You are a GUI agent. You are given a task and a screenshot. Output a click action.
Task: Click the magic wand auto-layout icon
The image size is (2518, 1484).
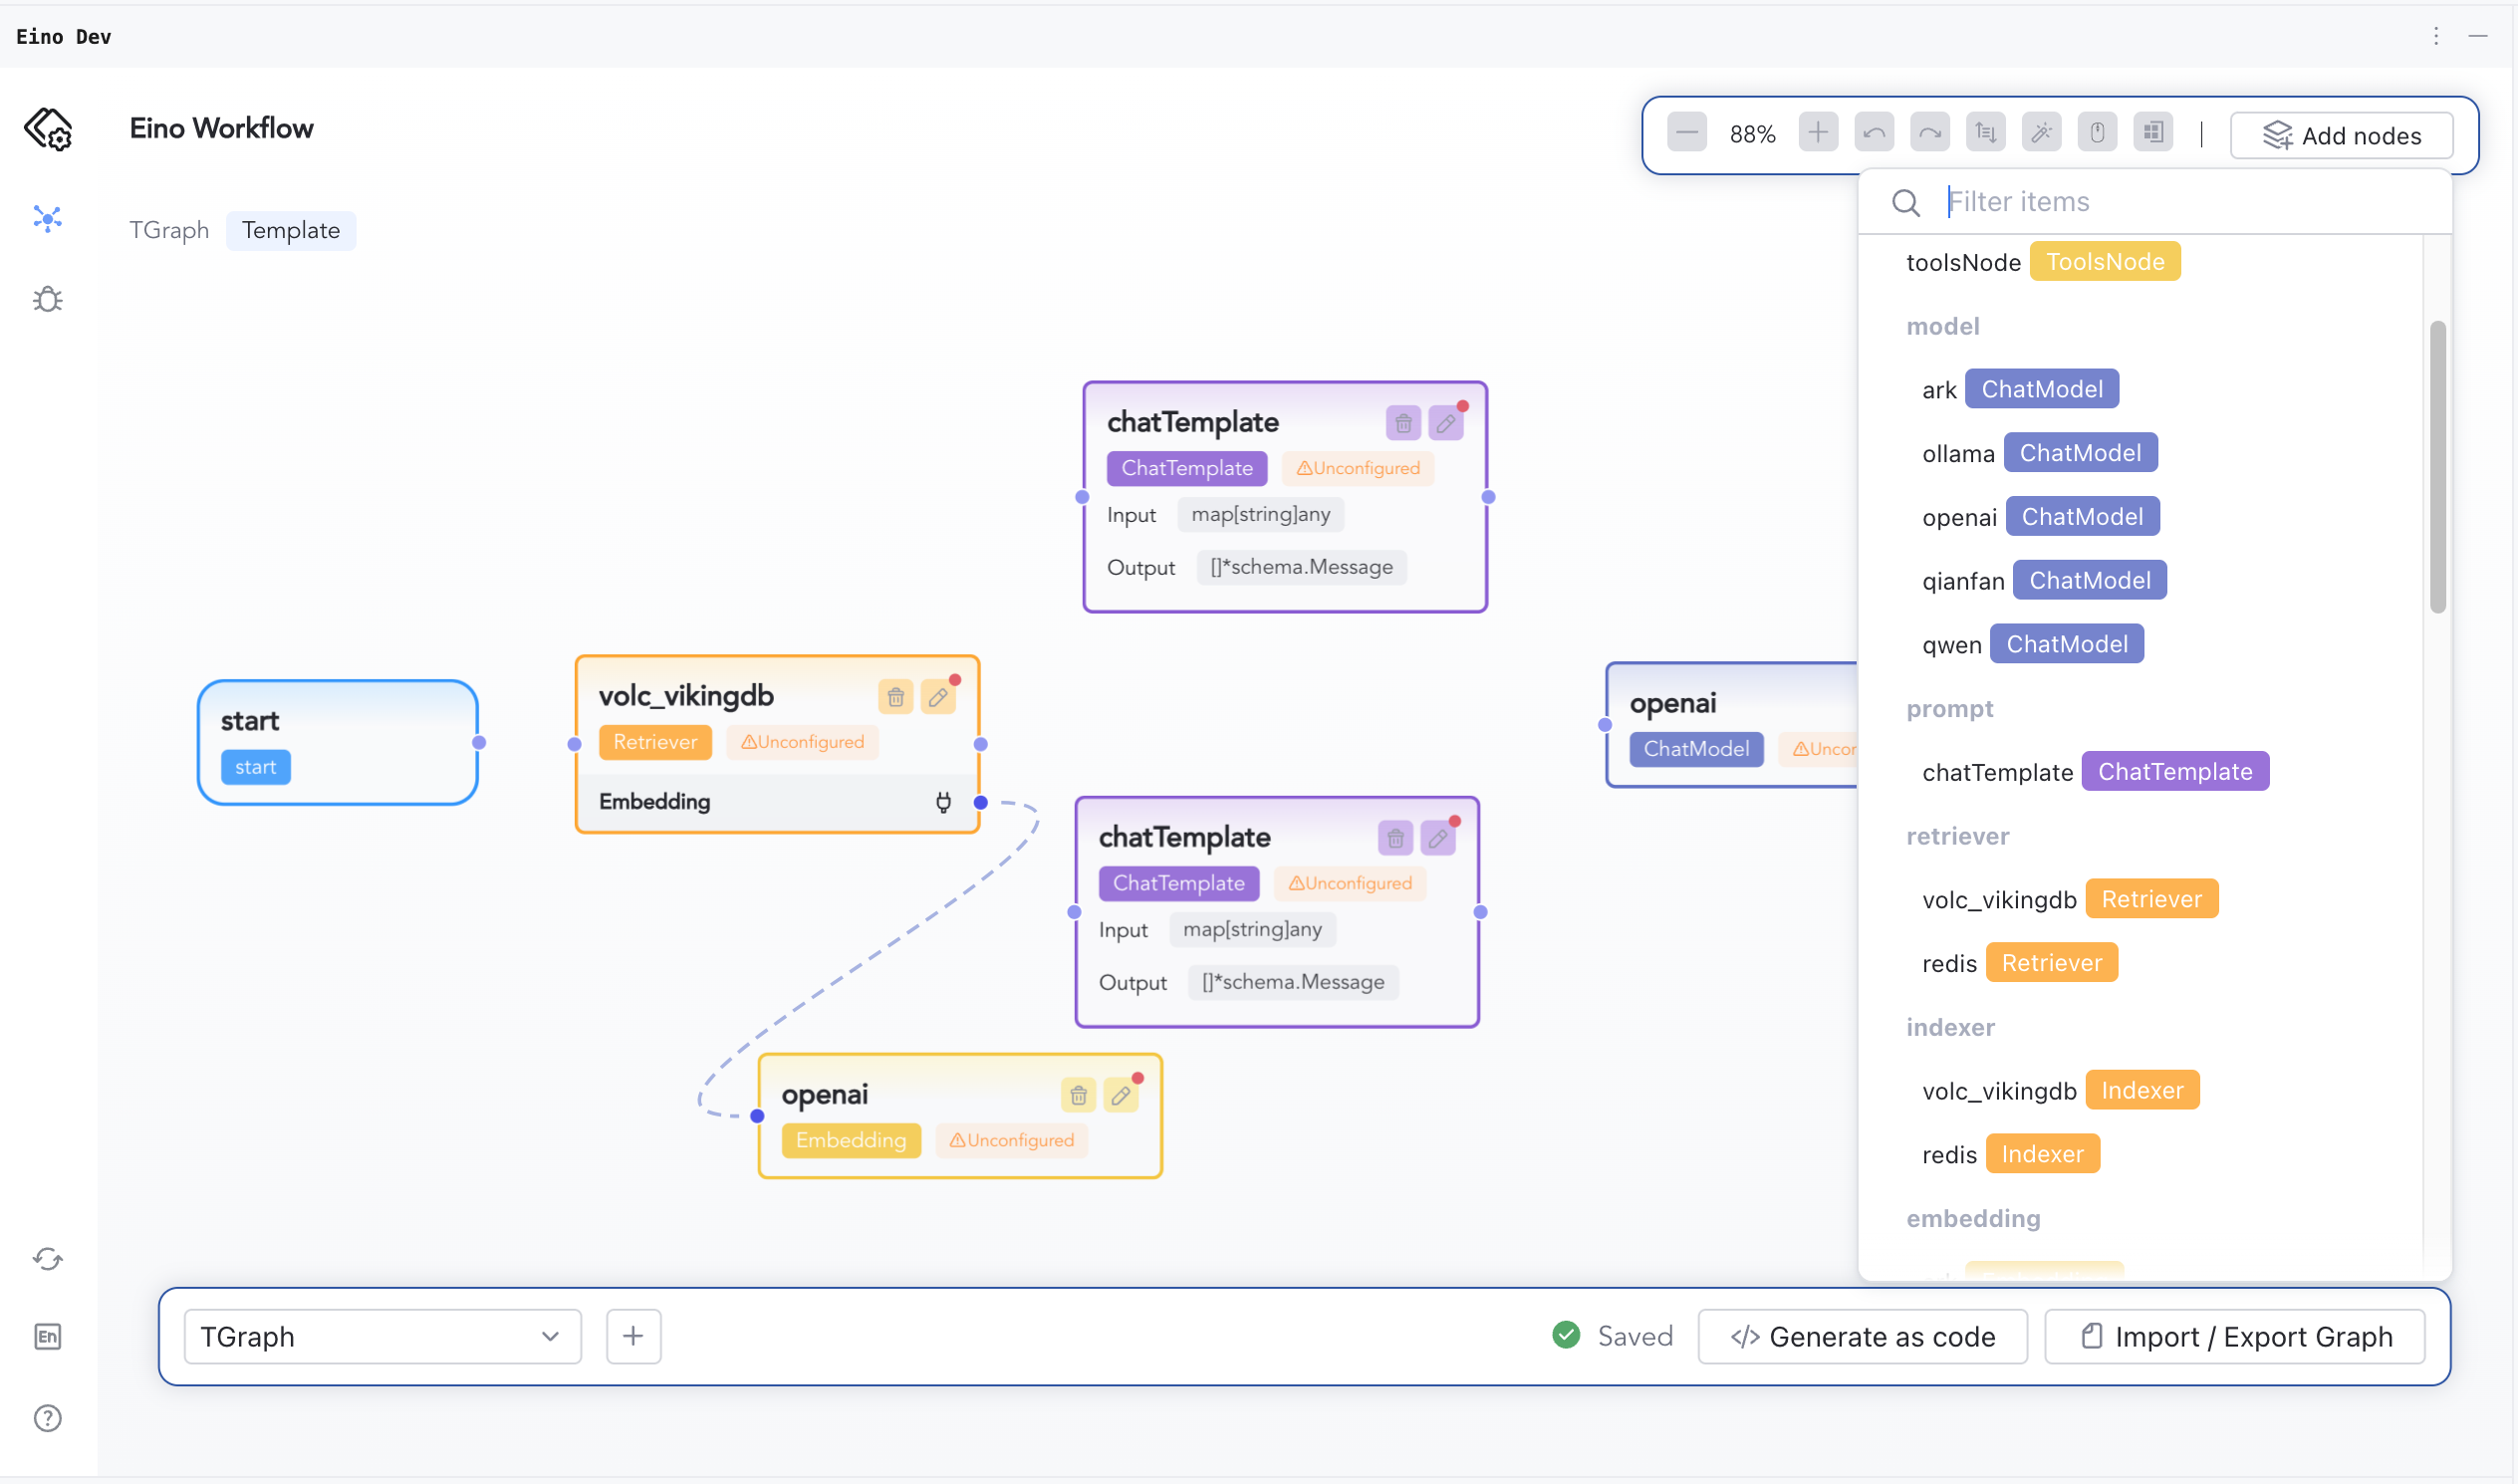pyautogui.click(x=2041, y=133)
